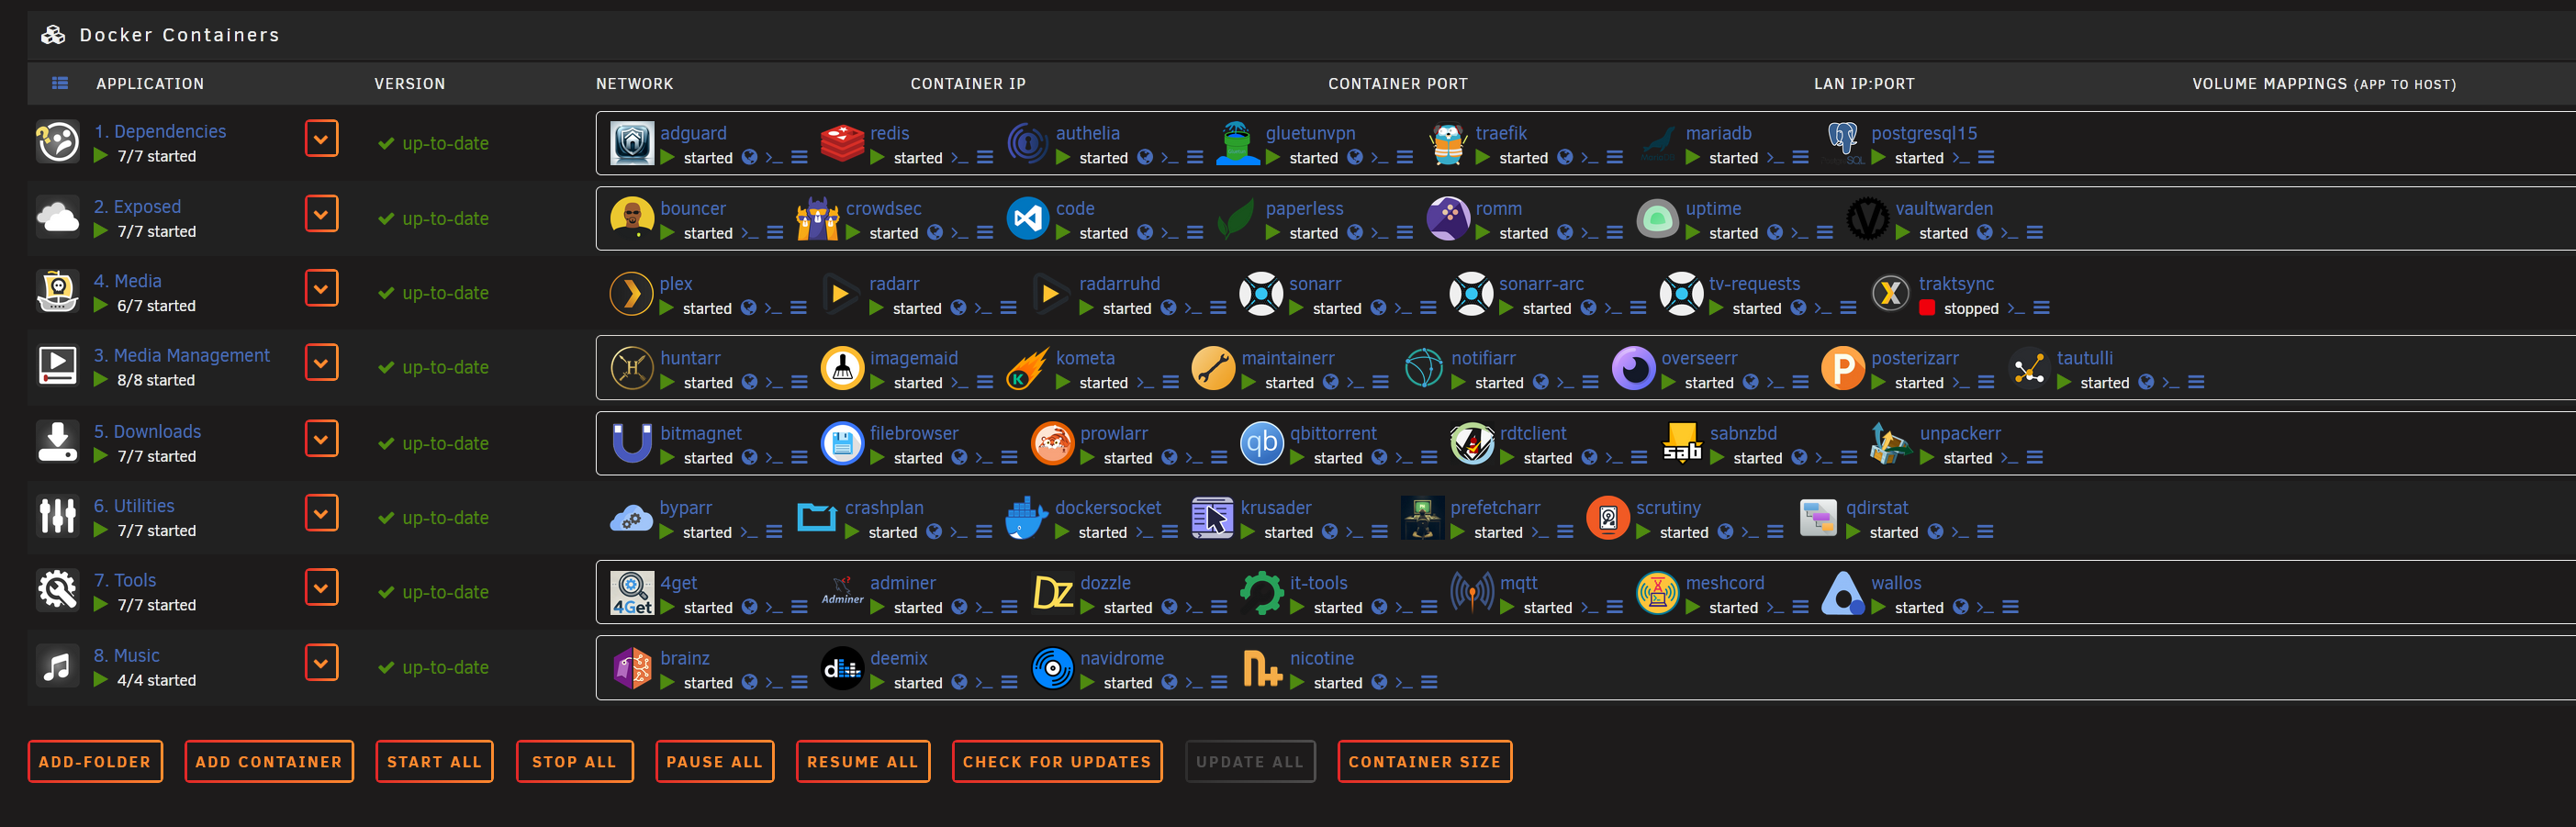Click the posterizarr container icon
This screenshot has width=2576, height=827.
click(x=1843, y=368)
